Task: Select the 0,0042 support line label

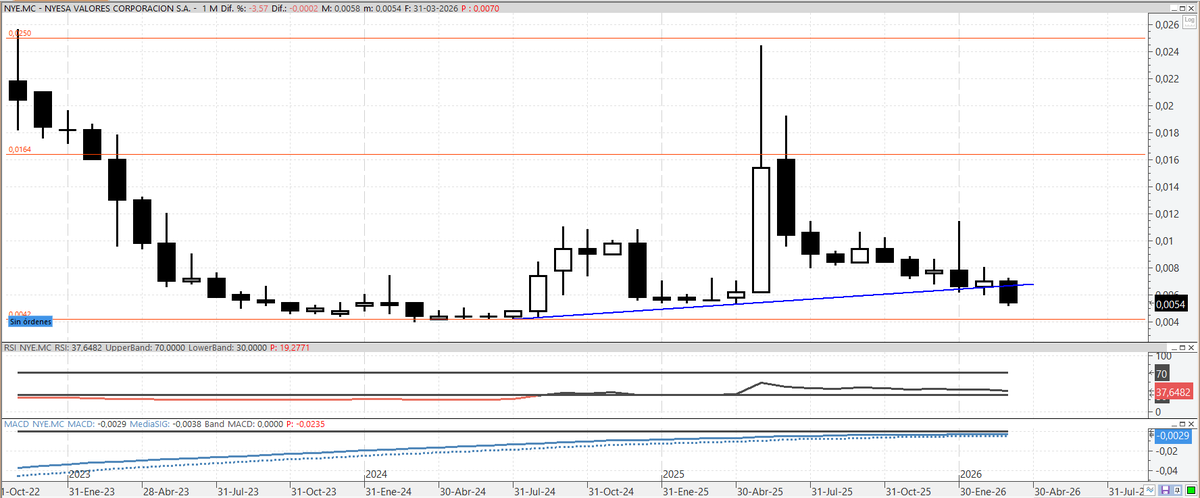Action: coord(20,313)
